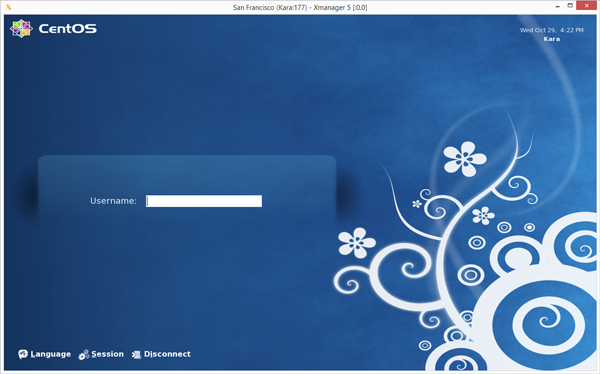Click the Xmanager X icon in title bar
The height and width of the screenshot is (374, 600).
pyautogui.click(x=9, y=7)
